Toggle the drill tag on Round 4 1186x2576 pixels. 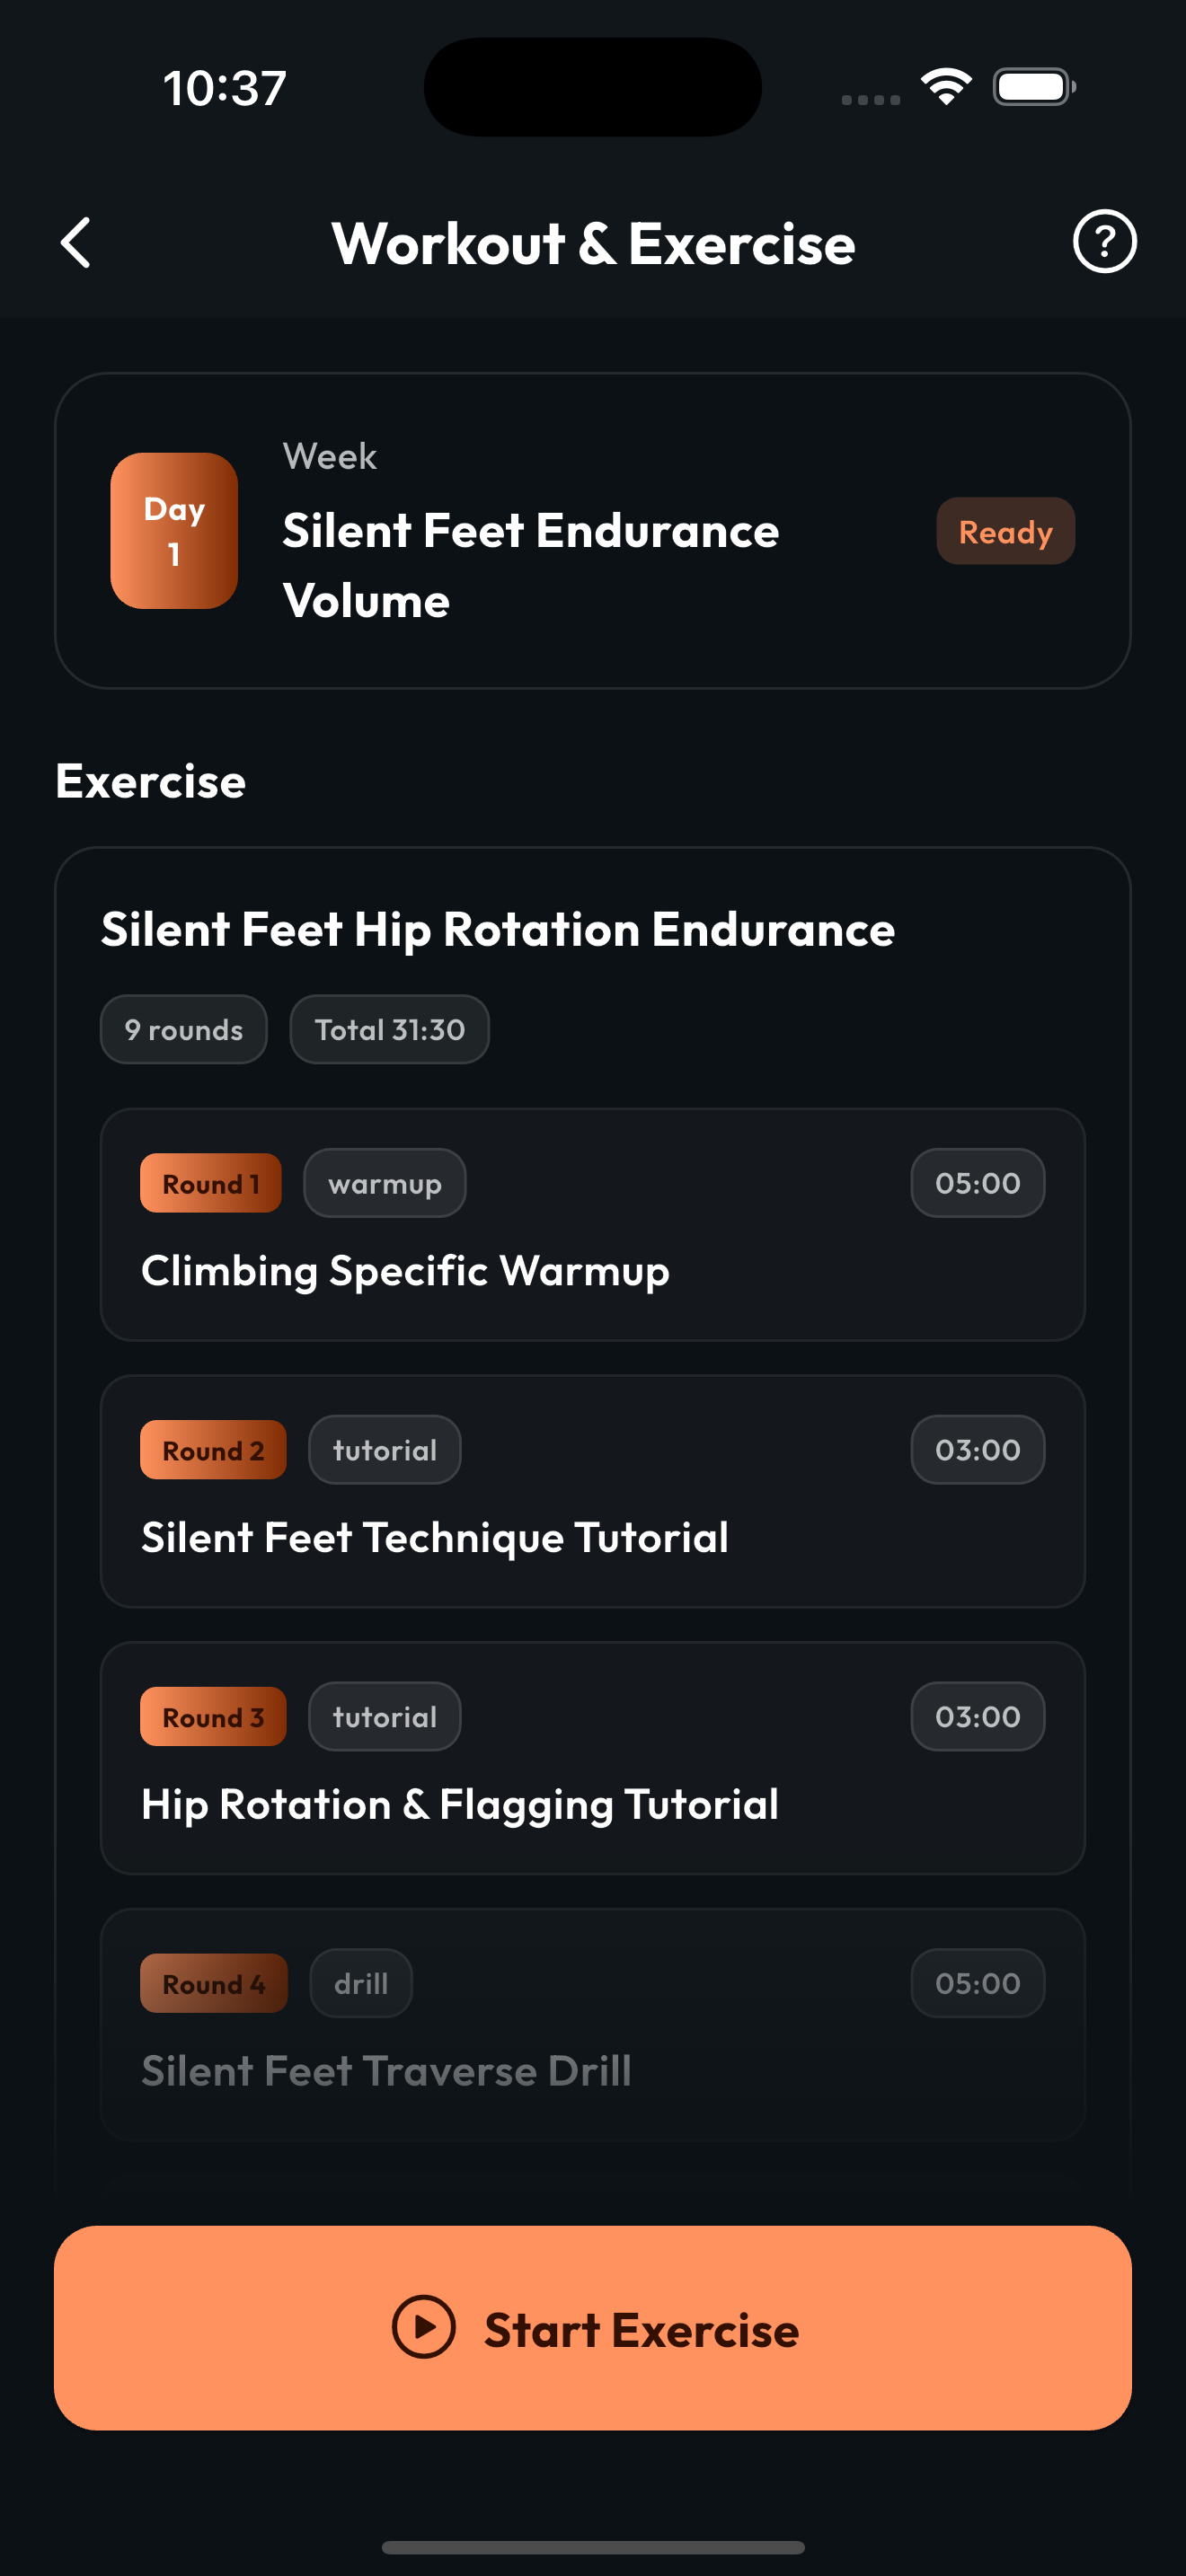pyautogui.click(x=360, y=1983)
